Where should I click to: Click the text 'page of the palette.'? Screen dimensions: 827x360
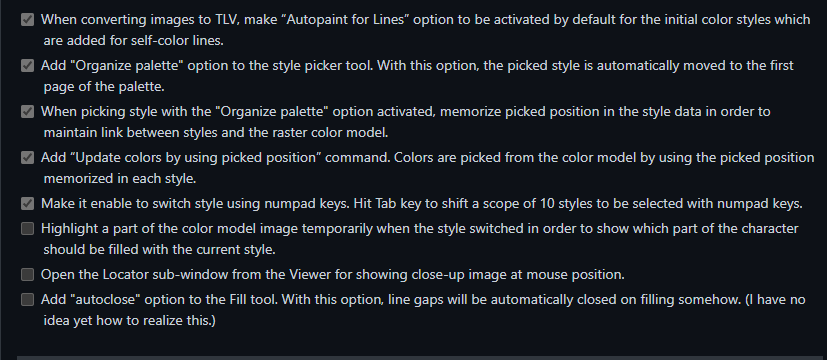[x=104, y=87]
